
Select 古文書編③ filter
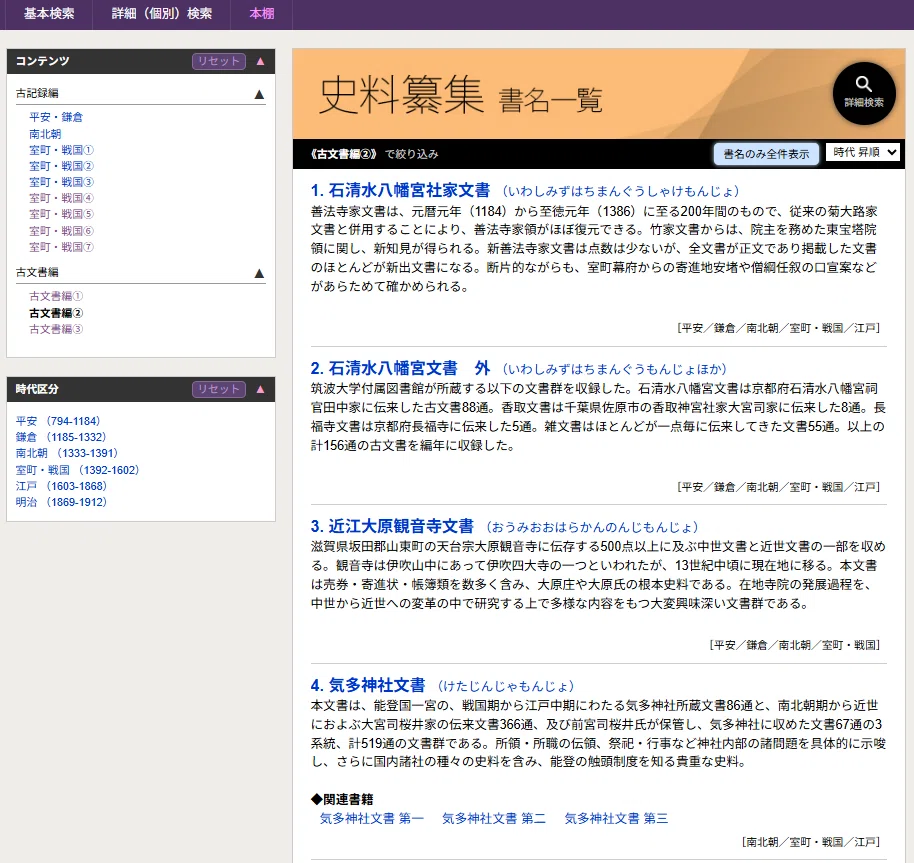56,329
